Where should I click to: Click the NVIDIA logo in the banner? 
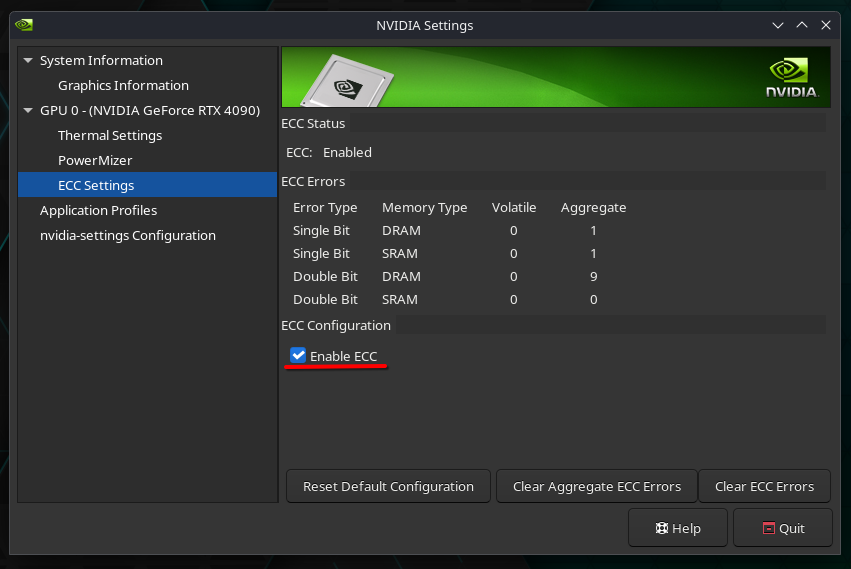point(791,78)
